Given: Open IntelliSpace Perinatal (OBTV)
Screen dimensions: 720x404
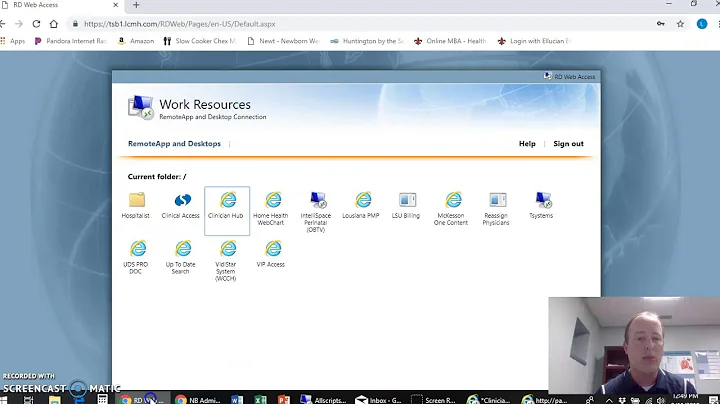Looking at the screenshot, I should coord(316,213).
